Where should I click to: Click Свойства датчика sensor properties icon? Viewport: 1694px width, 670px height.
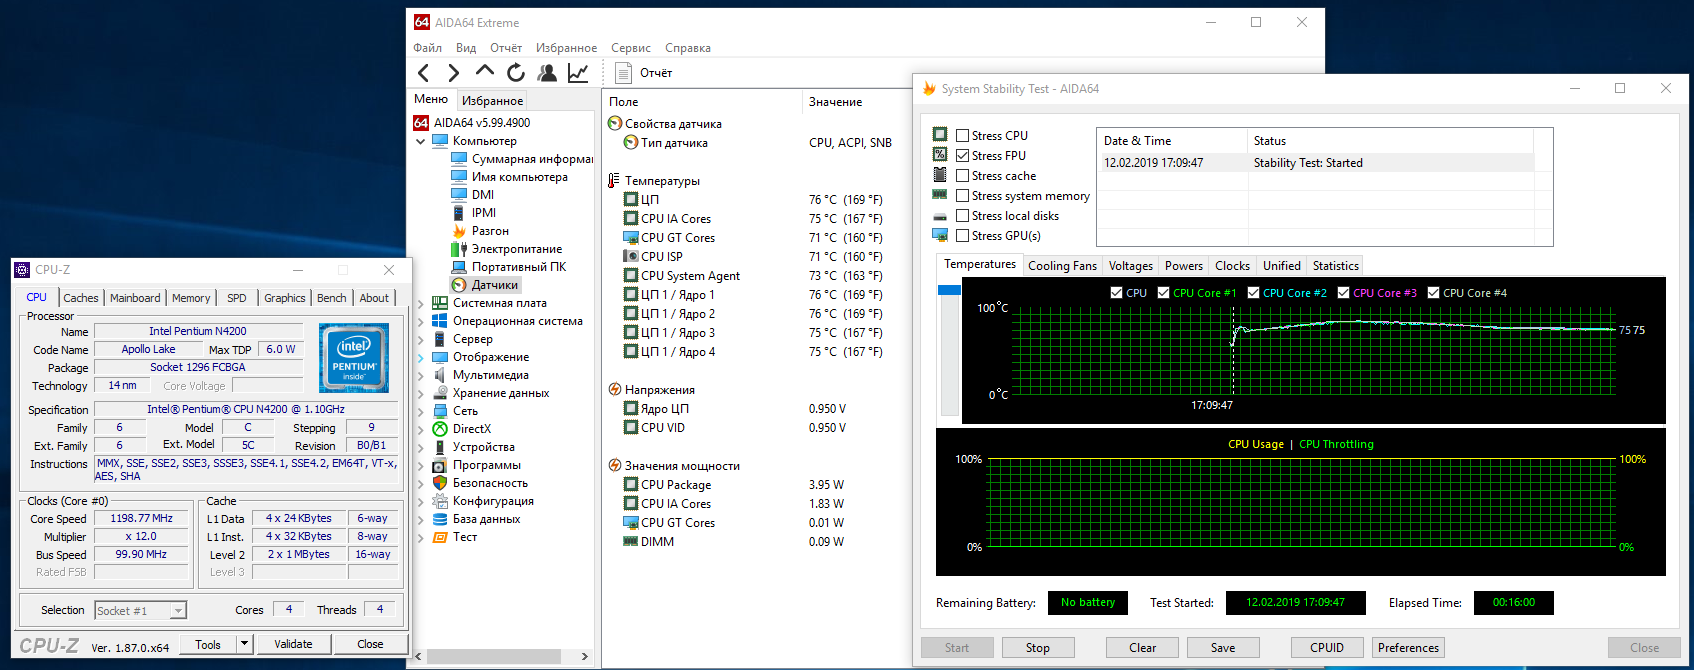coord(615,124)
